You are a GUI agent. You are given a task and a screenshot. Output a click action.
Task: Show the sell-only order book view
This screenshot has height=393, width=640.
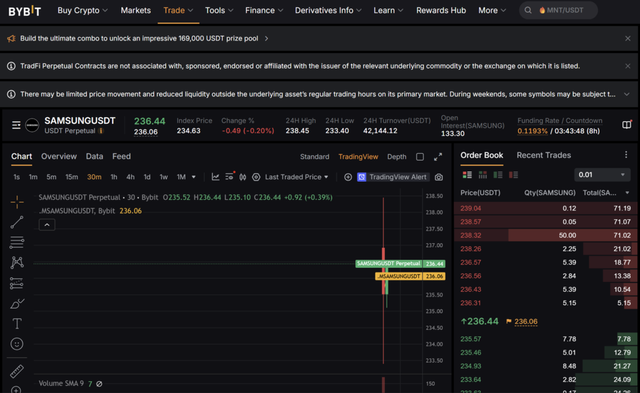(x=513, y=175)
